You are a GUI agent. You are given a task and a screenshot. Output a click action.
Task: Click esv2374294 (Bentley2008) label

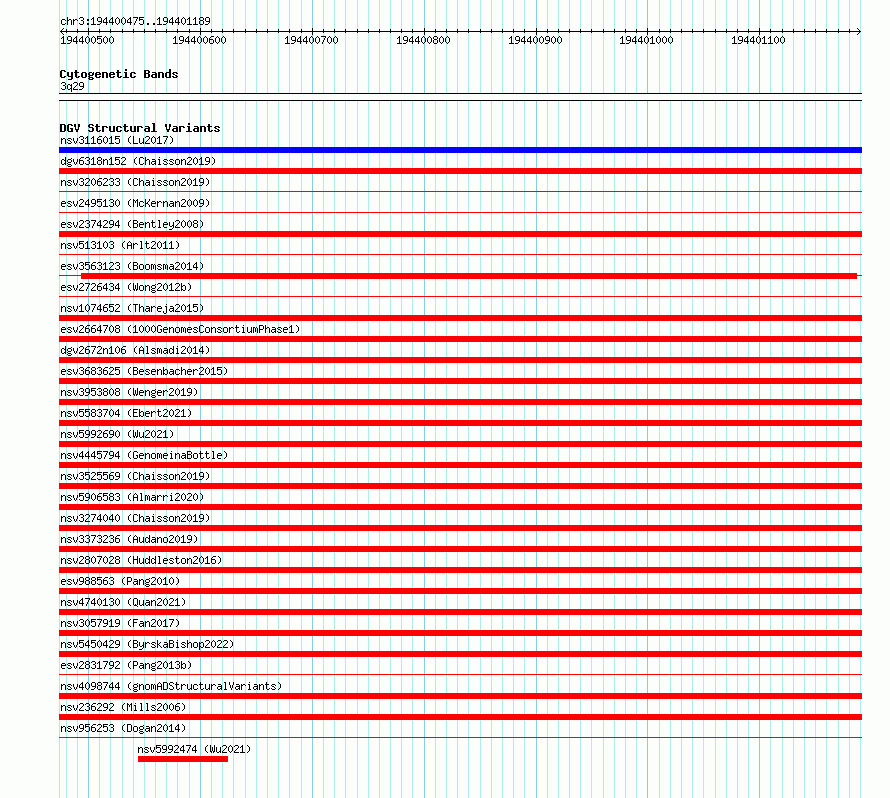[132, 224]
